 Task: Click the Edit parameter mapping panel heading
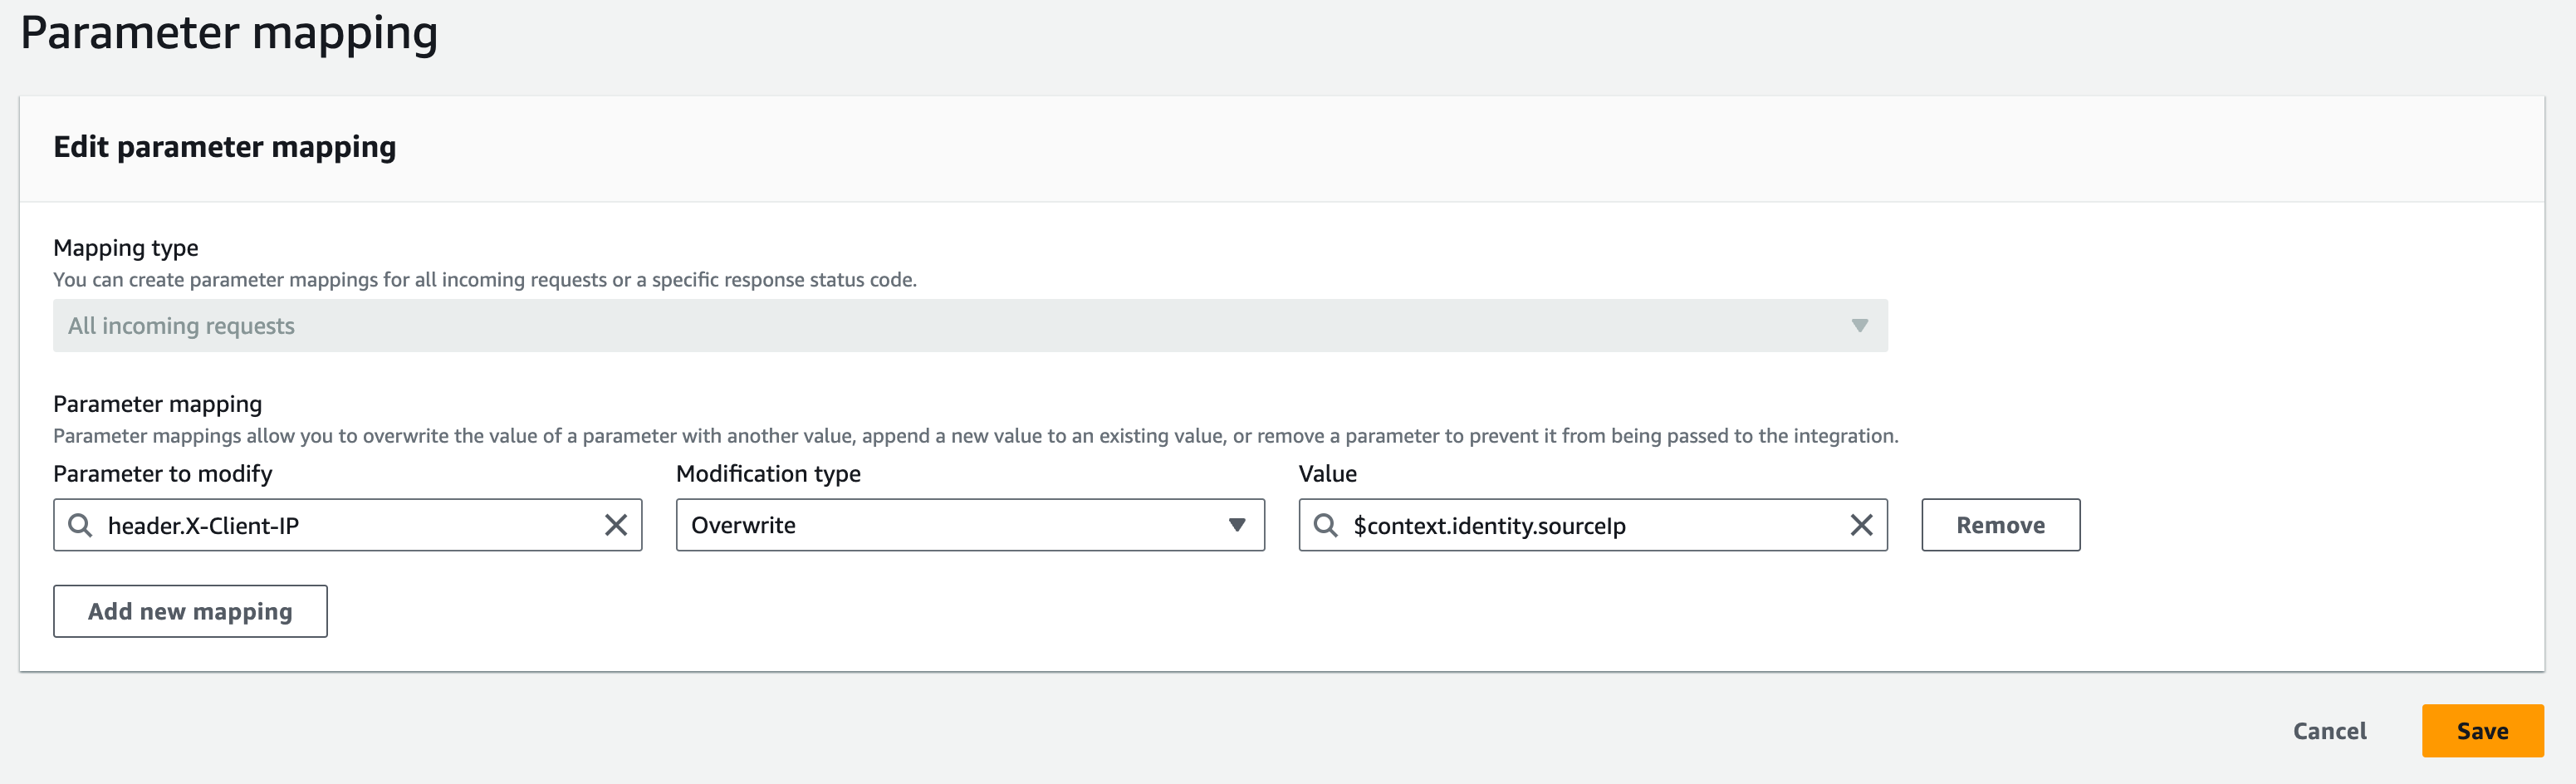coord(225,147)
